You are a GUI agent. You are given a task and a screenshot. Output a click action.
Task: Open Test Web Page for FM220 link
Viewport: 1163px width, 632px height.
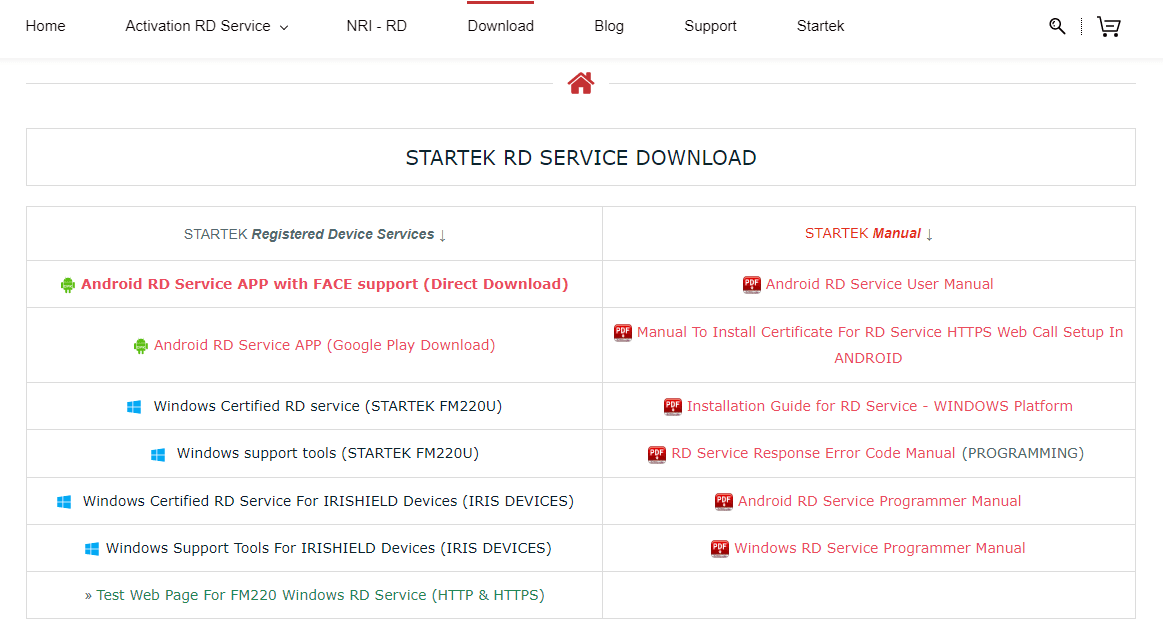[x=320, y=595]
